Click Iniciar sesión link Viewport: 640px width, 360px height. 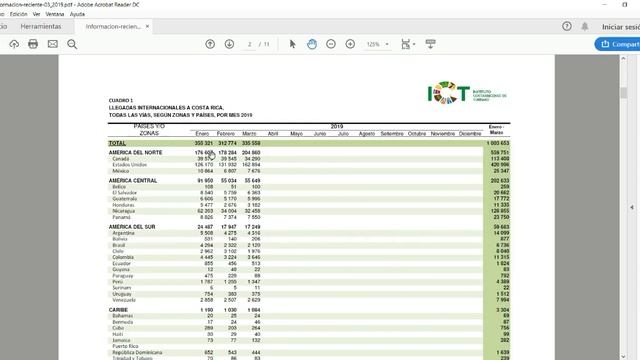coord(621,27)
